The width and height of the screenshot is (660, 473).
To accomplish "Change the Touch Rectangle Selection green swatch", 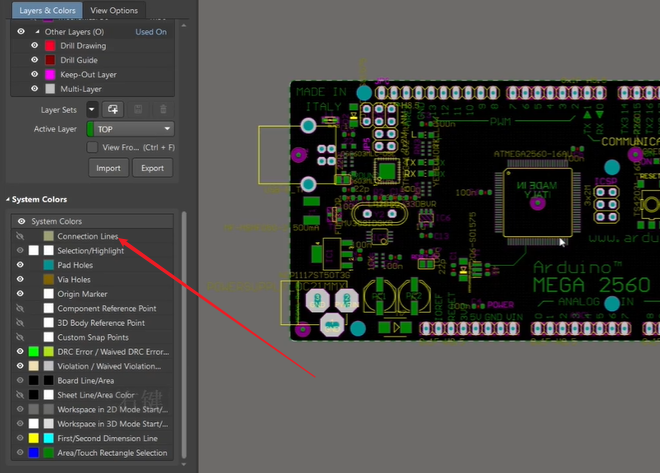I will pos(49,453).
